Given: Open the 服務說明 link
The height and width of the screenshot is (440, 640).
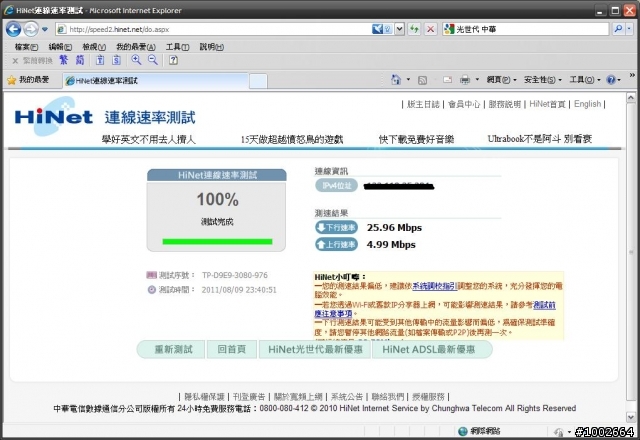Looking at the screenshot, I should (504, 104).
